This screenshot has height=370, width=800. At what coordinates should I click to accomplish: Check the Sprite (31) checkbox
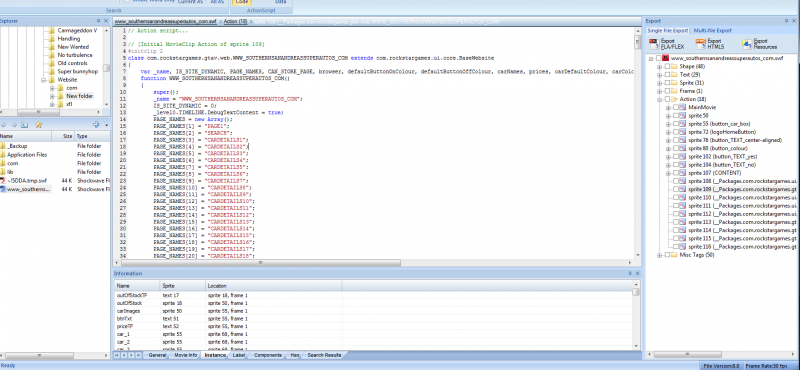point(667,83)
